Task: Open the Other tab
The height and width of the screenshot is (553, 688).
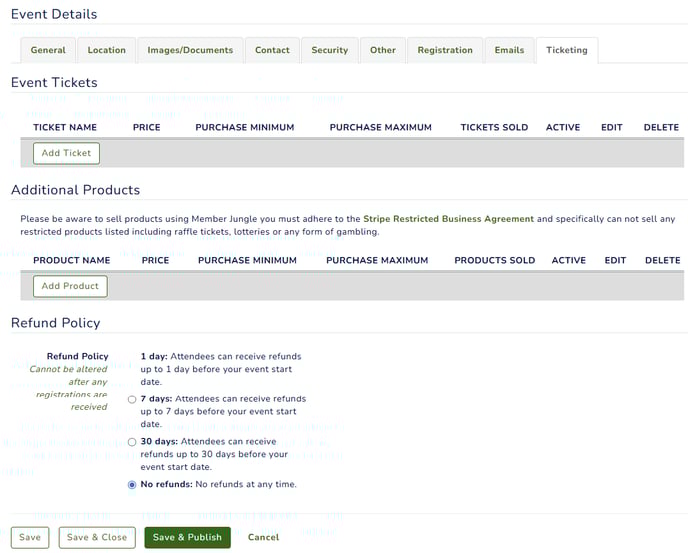Action: coord(383,50)
